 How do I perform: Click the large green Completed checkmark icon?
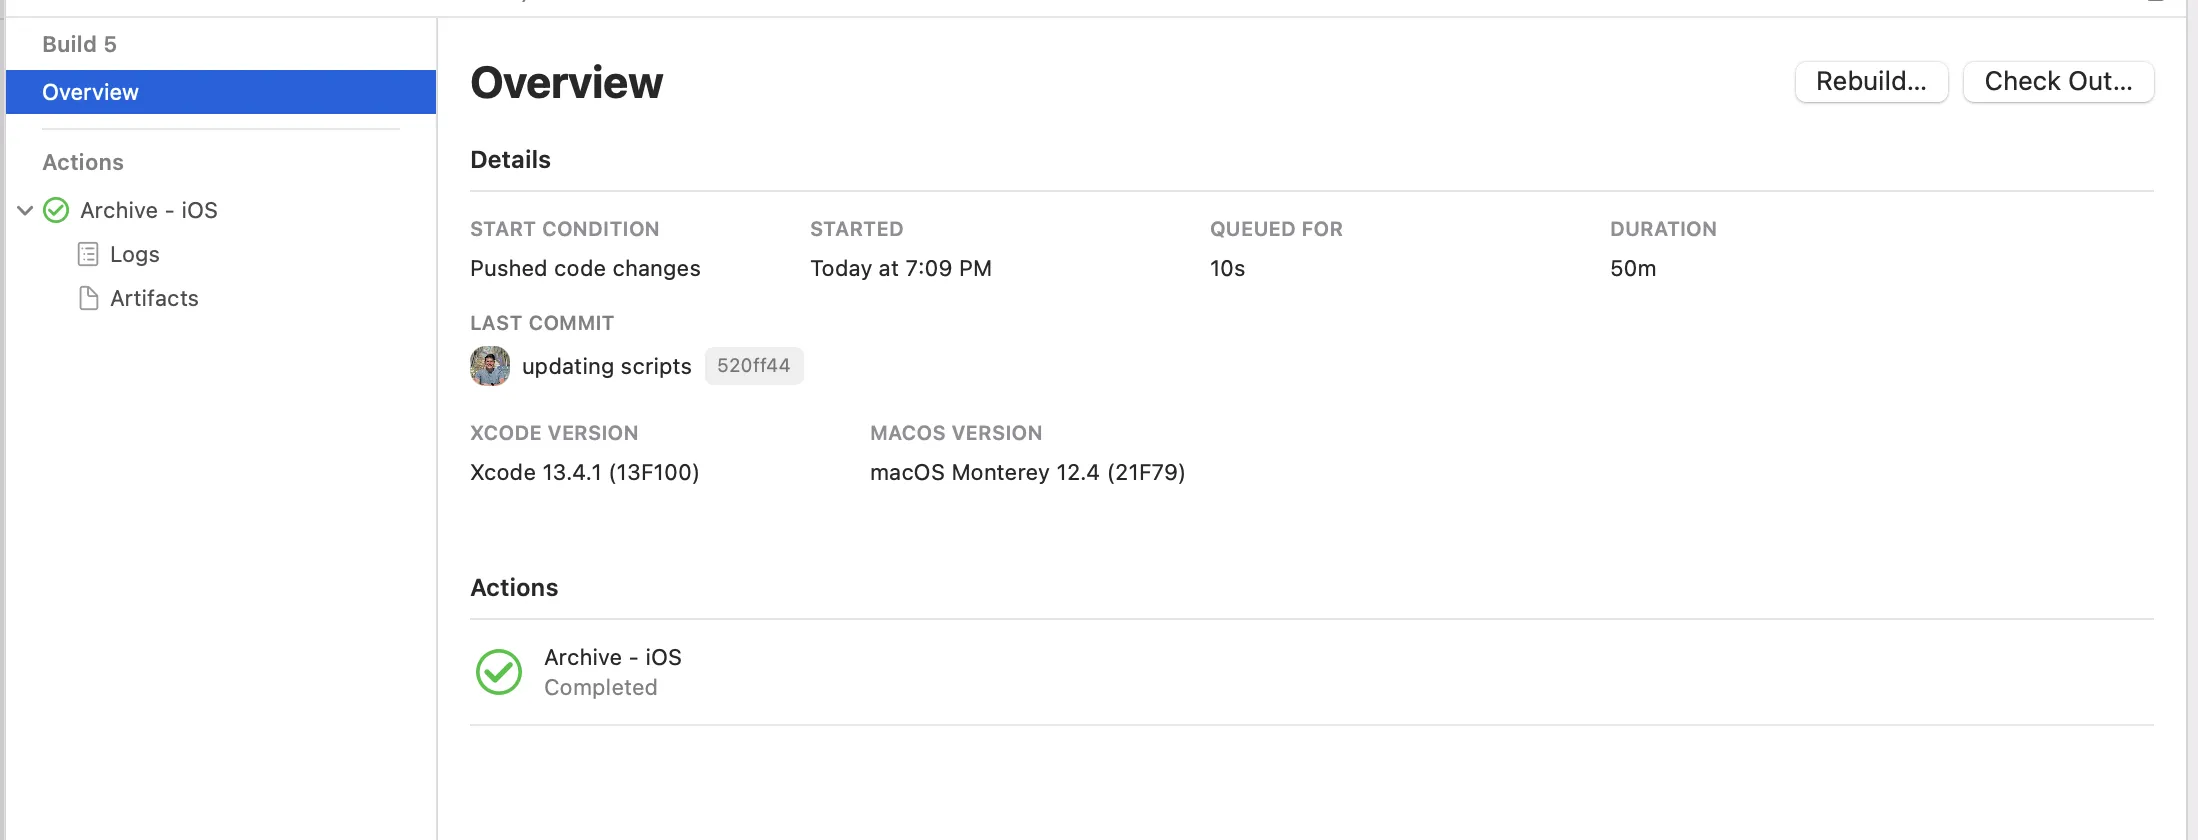[498, 672]
